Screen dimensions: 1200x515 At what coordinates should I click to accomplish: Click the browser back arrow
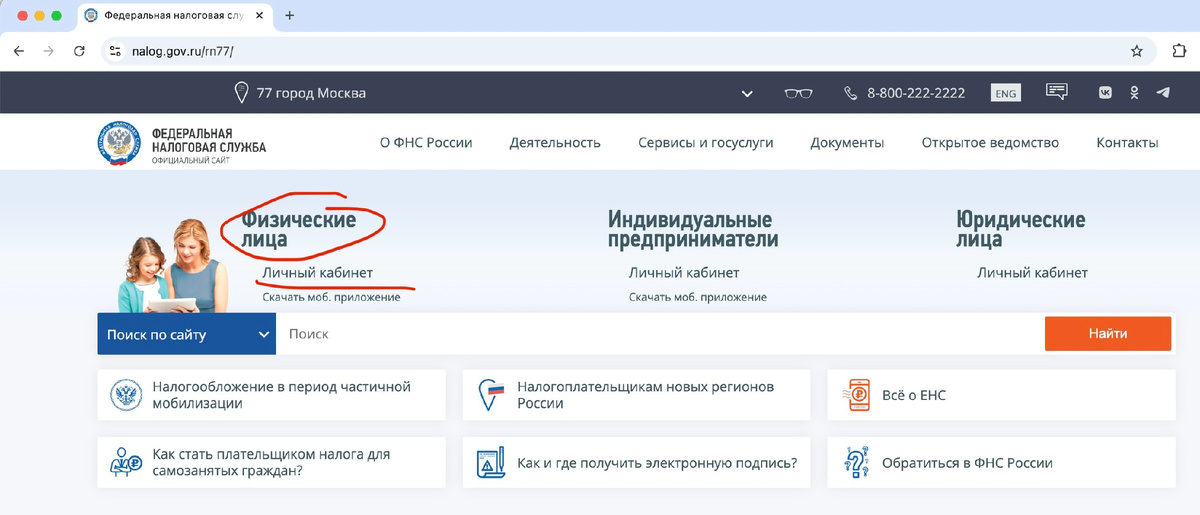(x=19, y=51)
